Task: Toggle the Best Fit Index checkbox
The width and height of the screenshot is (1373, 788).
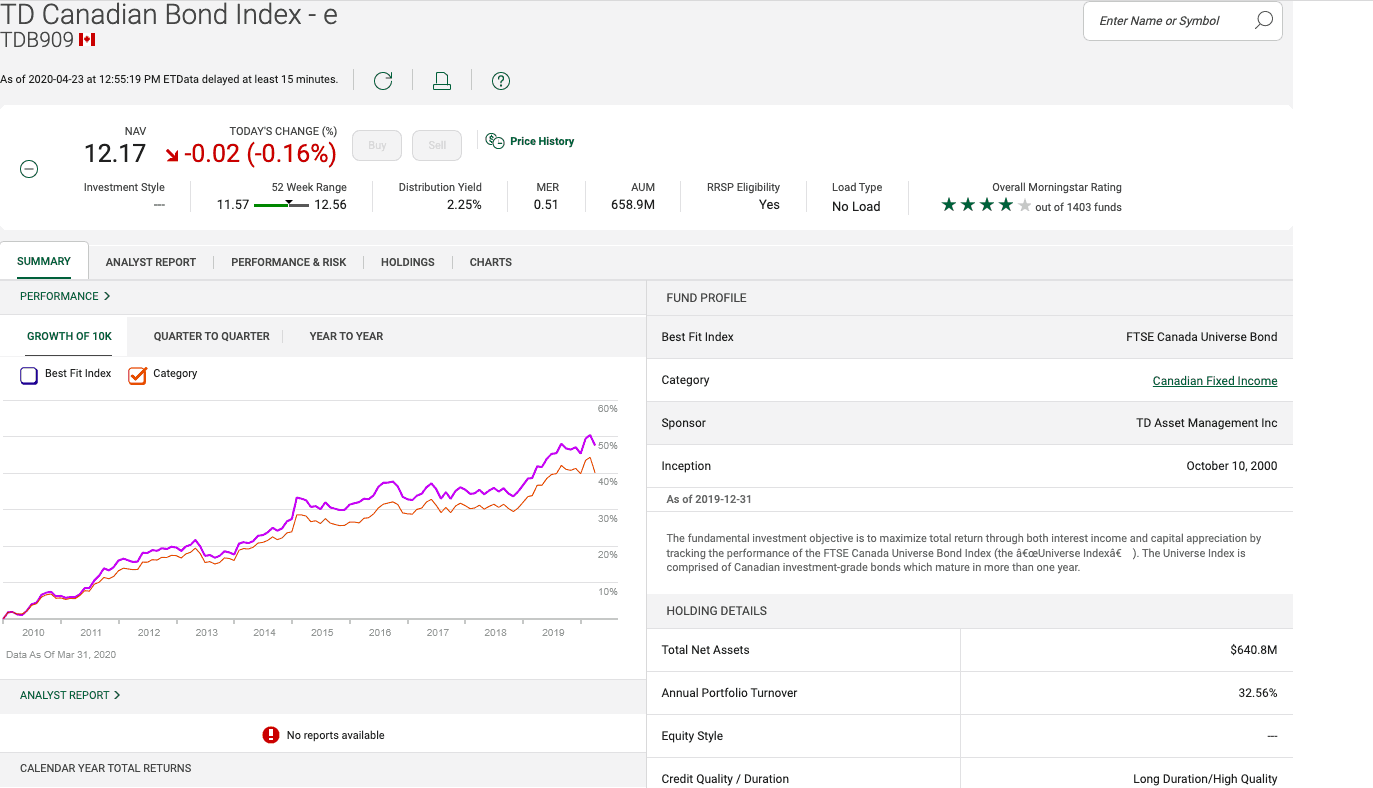Action: pos(29,376)
